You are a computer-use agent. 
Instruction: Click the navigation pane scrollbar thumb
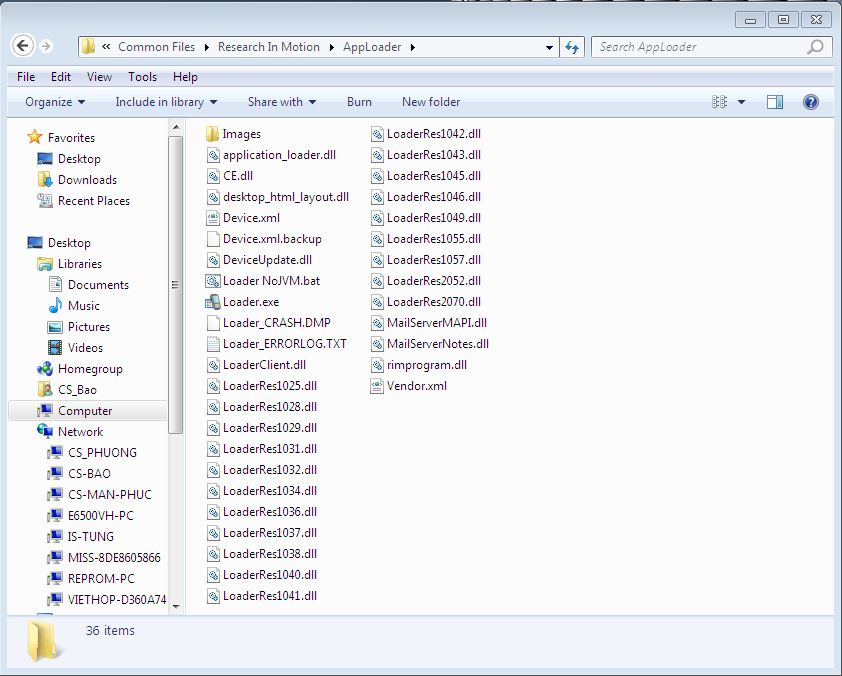coord(176,285)
